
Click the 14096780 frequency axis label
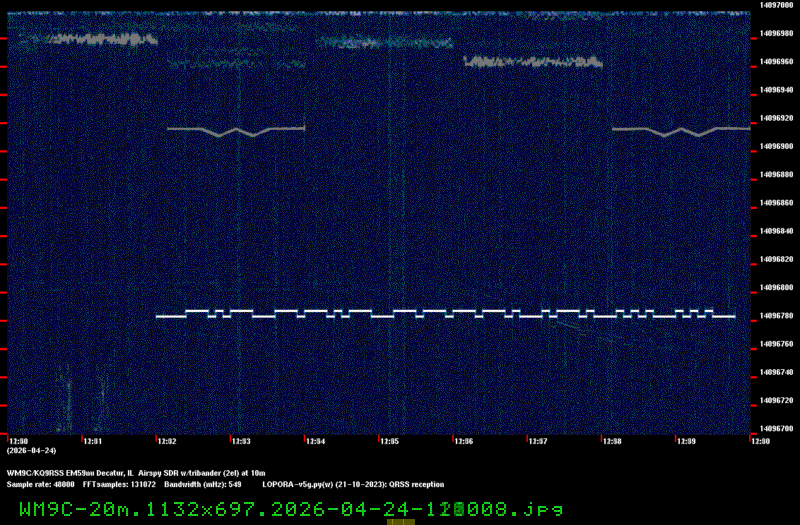click(778, 316)
